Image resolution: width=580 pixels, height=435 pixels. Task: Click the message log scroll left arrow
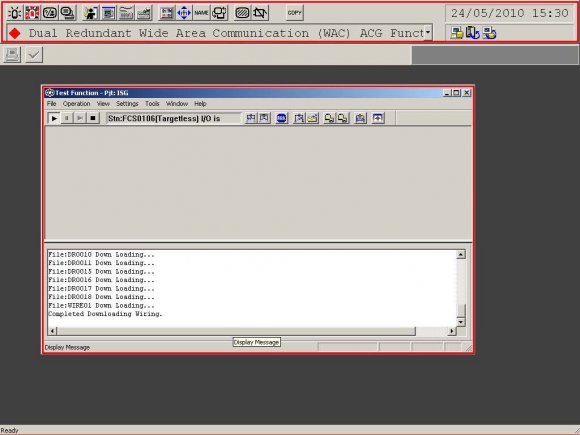53,331
